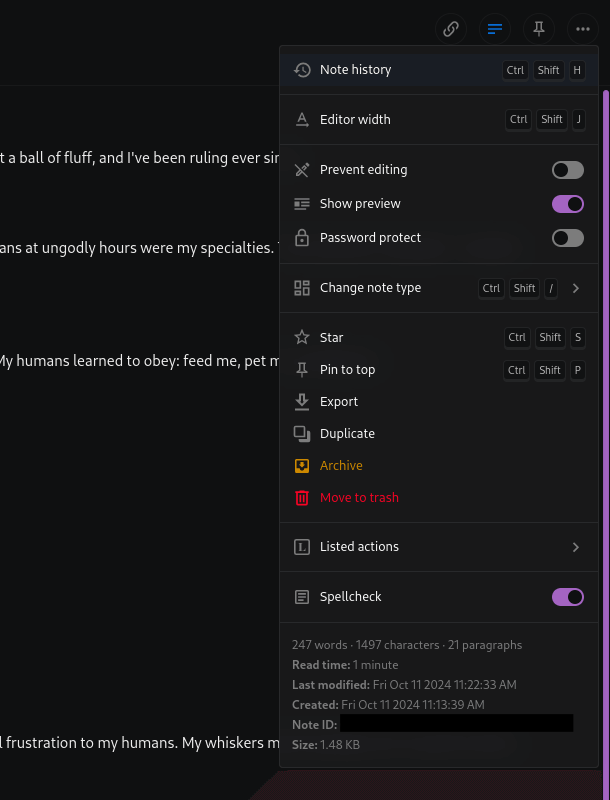Click the link icon in top toolbar
Viewport: 610px width, 800px height.
pyautogui.click(x=451, y=29)
